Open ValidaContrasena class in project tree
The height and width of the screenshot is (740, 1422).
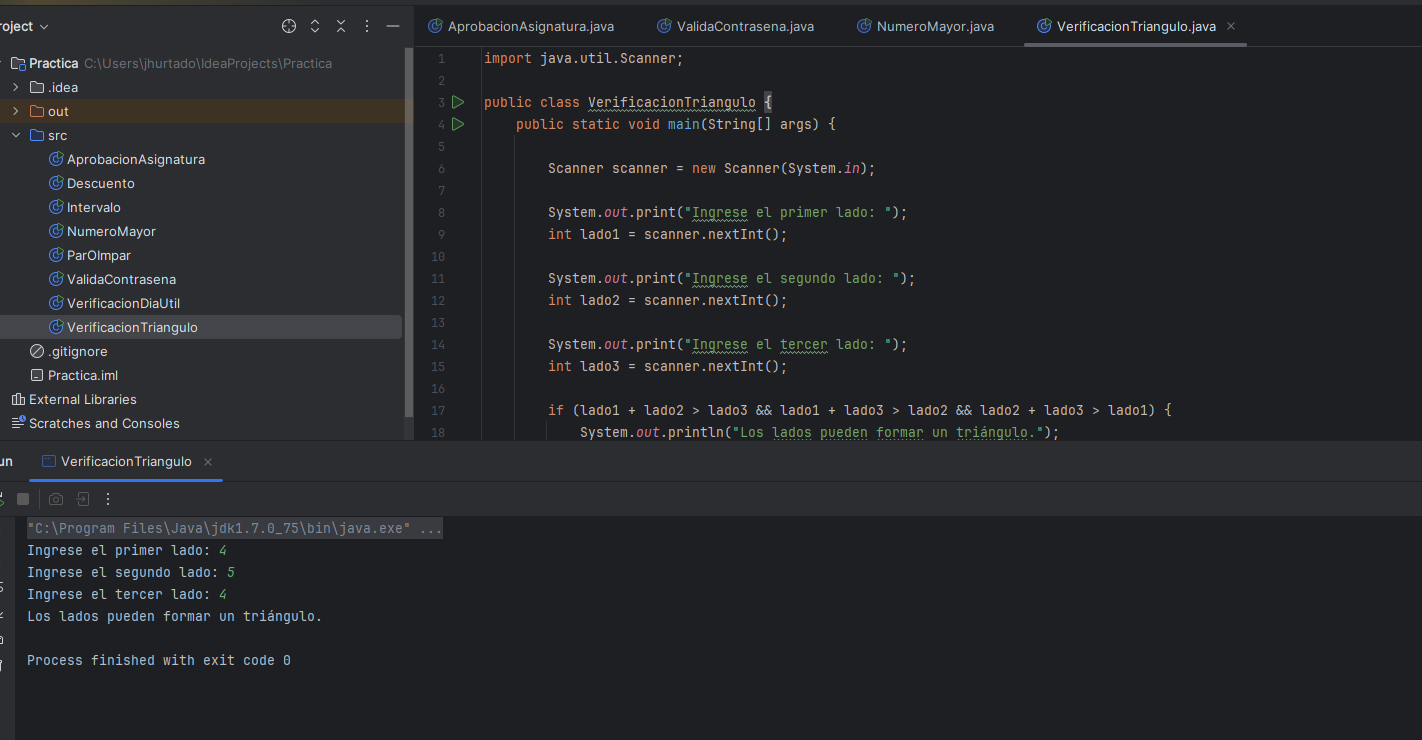121,279
